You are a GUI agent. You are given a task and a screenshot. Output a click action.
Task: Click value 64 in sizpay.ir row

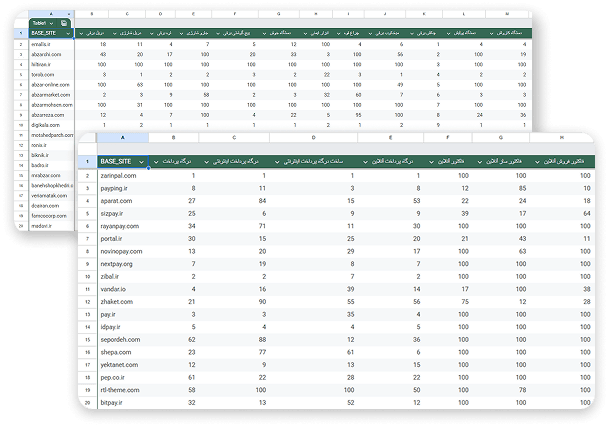[x=587, y=213]
